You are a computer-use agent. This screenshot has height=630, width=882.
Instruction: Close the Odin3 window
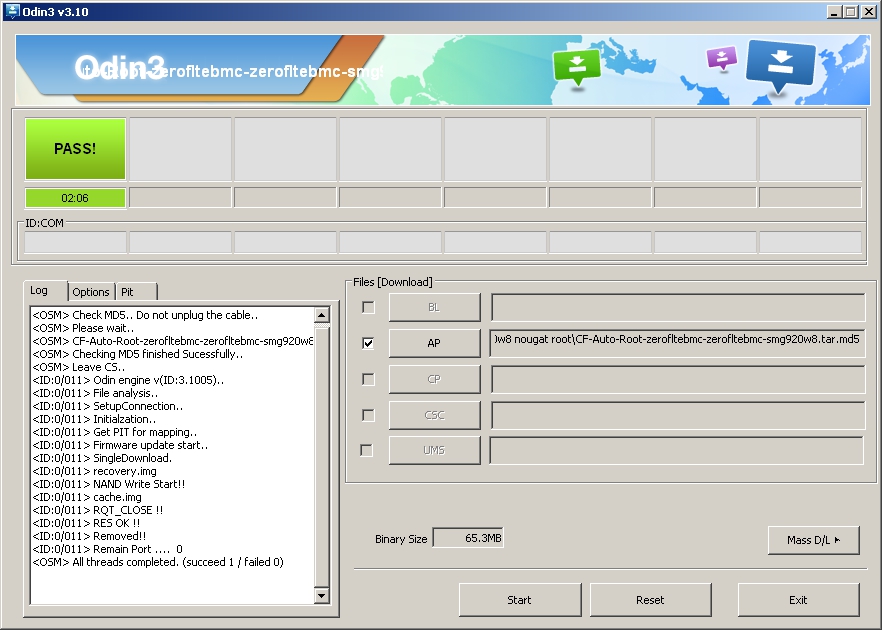(868, 11)
